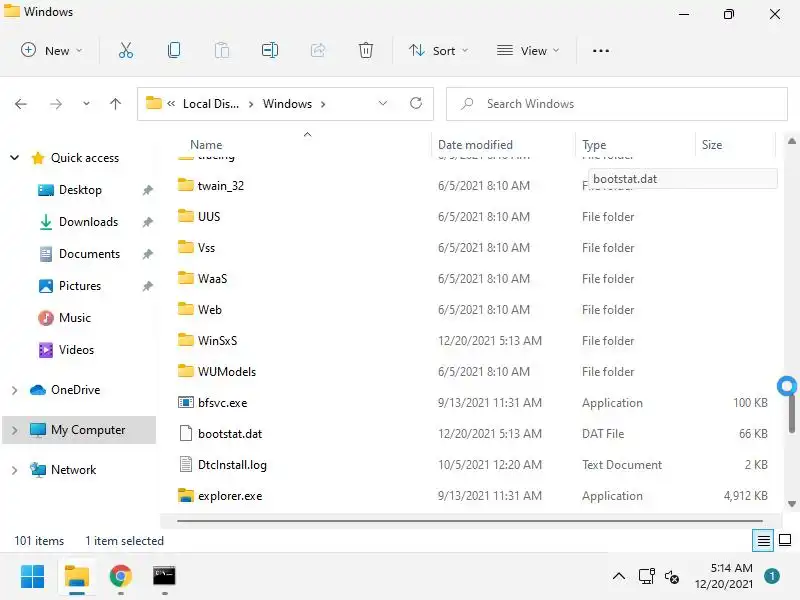The height and width of the screenshot is (600, 800).
Task: Click the bfsvc.exe application icon
Action: (x=186, y=403)
